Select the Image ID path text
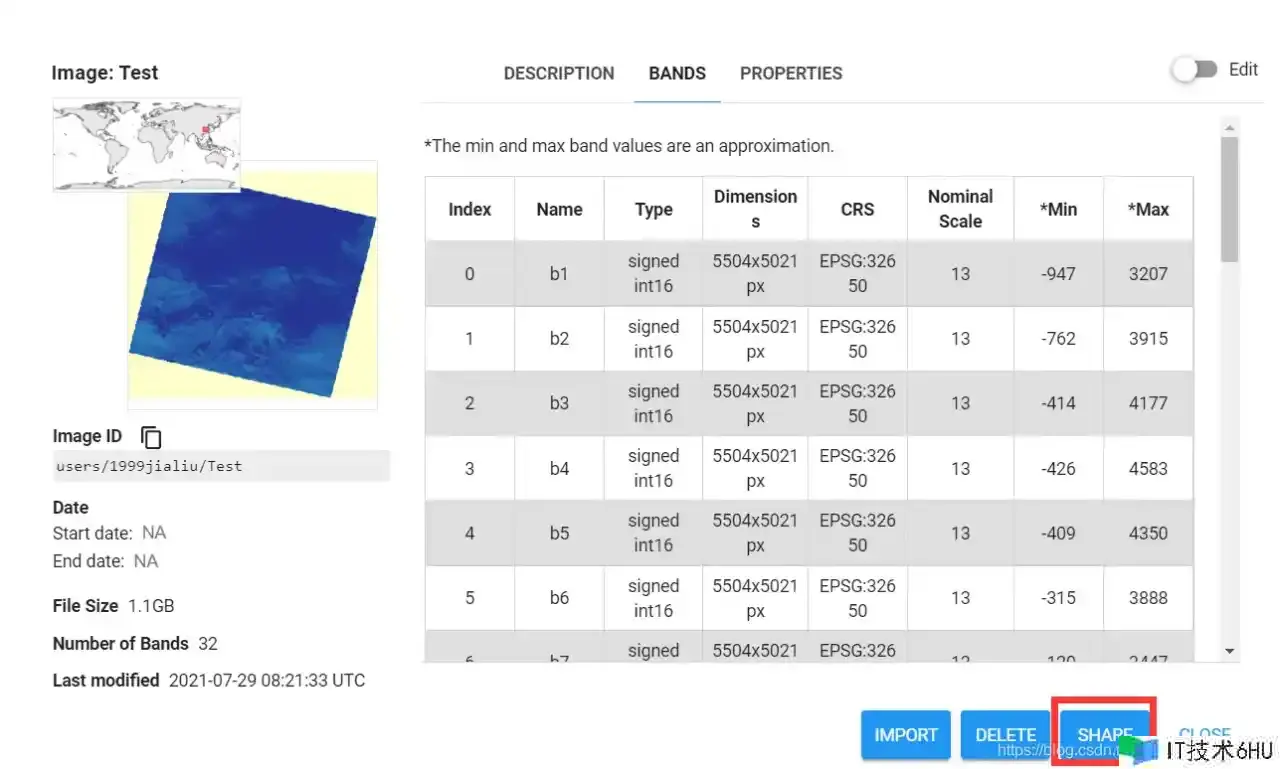Screen dimensions: 1280x769 tap(148, 466)
